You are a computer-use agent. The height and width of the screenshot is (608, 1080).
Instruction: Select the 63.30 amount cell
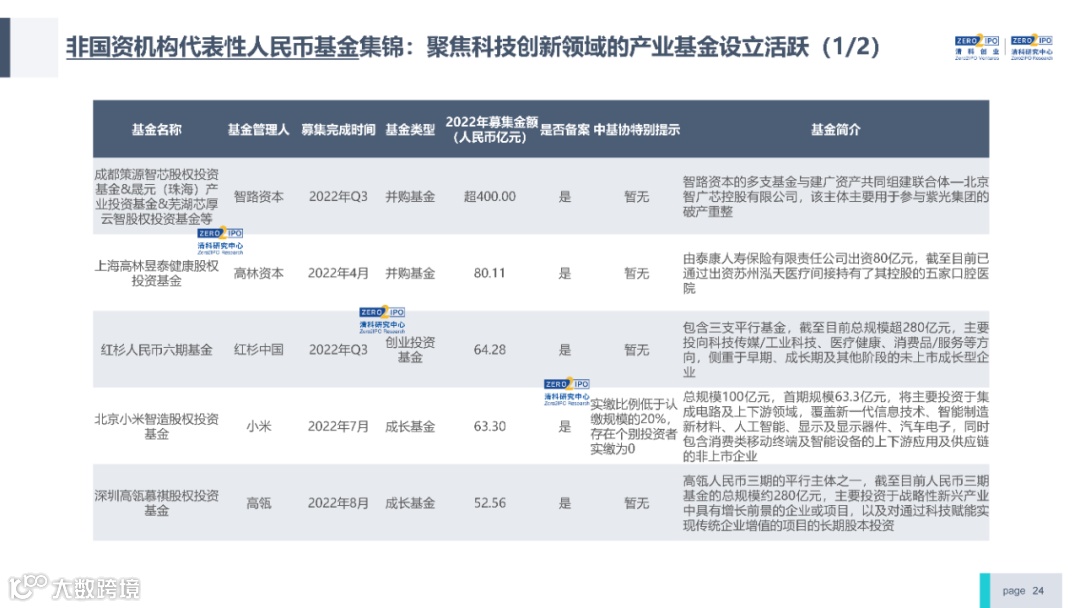(x=490, y=426)
